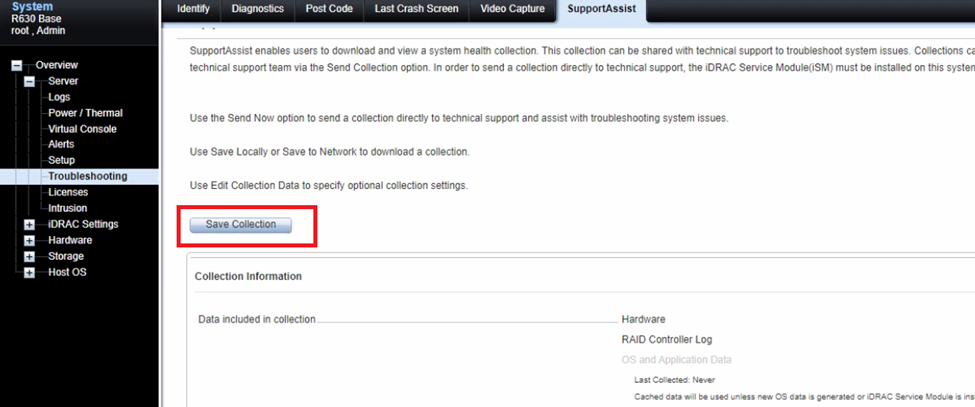This screenshot has width=975, height=407.
Task: Open the Alerts page
Action: pos(61,144)
